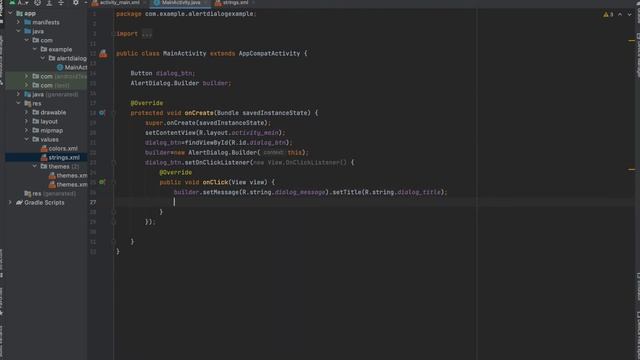Go to previous highlighted problem arrow
The image size is (640, 360).
(x=620, y=14)
